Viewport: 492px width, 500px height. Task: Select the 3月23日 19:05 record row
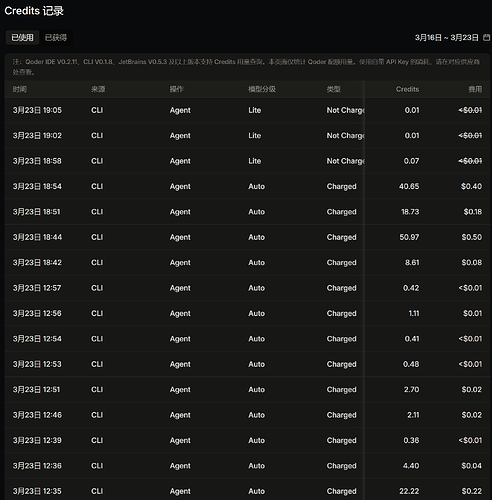[x=247, y=110]
